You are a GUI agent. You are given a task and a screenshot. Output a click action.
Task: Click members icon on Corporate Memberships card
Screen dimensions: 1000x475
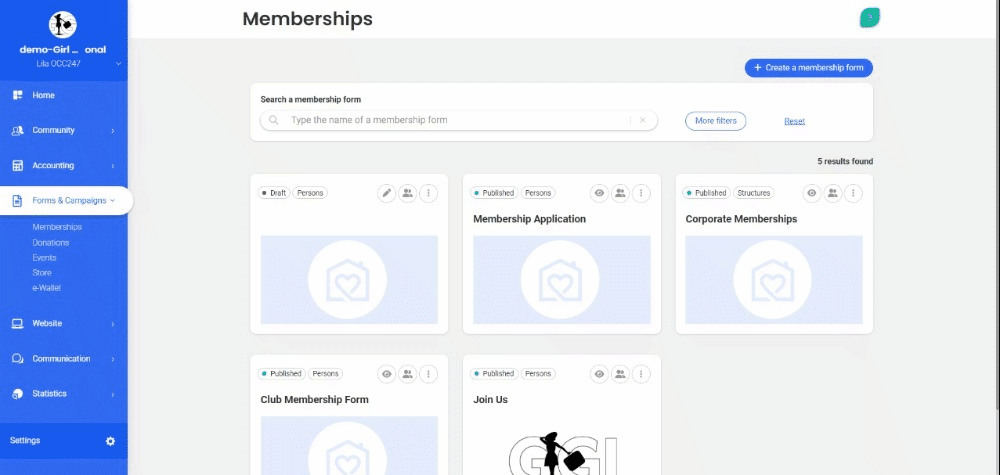pos(833,193)
